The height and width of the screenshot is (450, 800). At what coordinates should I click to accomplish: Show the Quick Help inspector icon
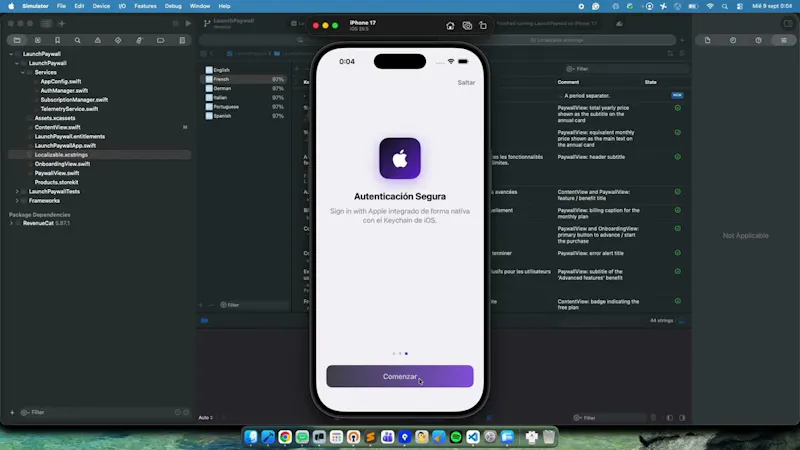click(758, 40)
